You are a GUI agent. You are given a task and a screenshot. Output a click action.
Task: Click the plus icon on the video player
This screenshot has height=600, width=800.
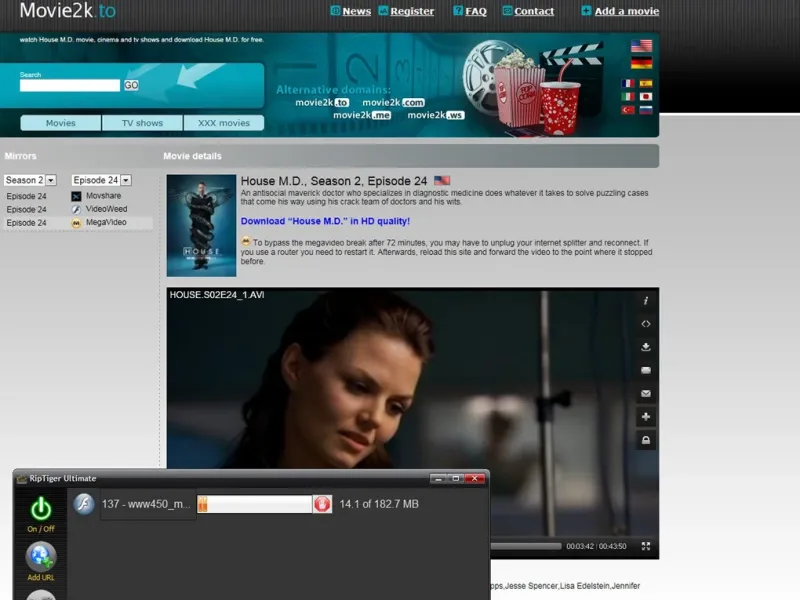coord(645,417)
